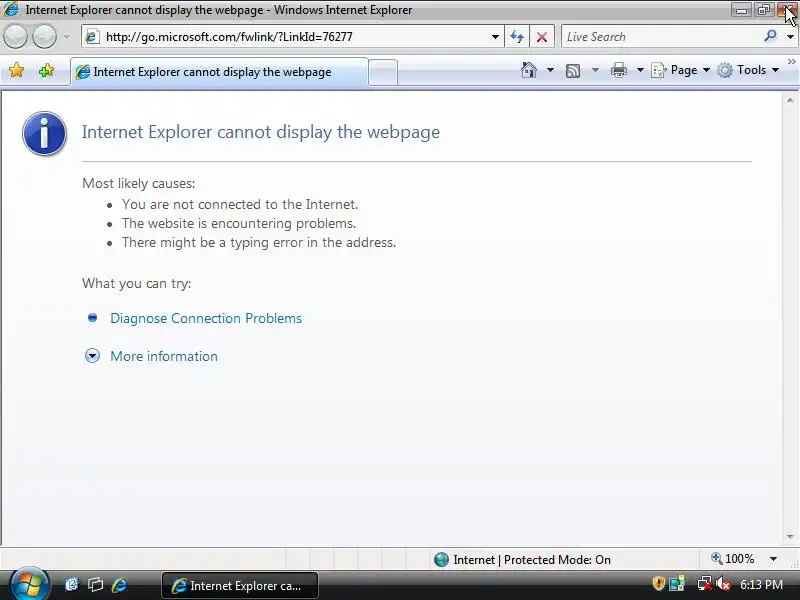Open a new blank tab
800x600 pixels.
click(x=383, y=72)
